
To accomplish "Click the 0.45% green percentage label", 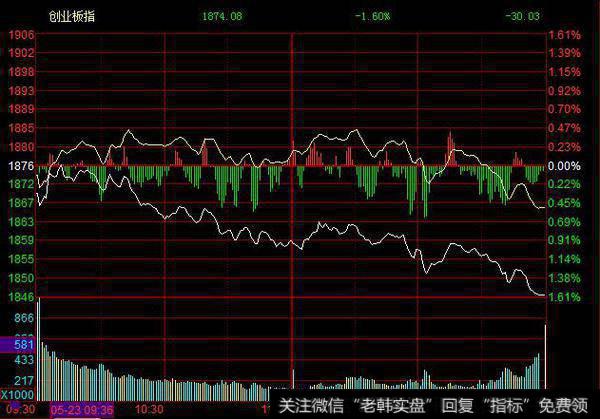I will point(564,203).
